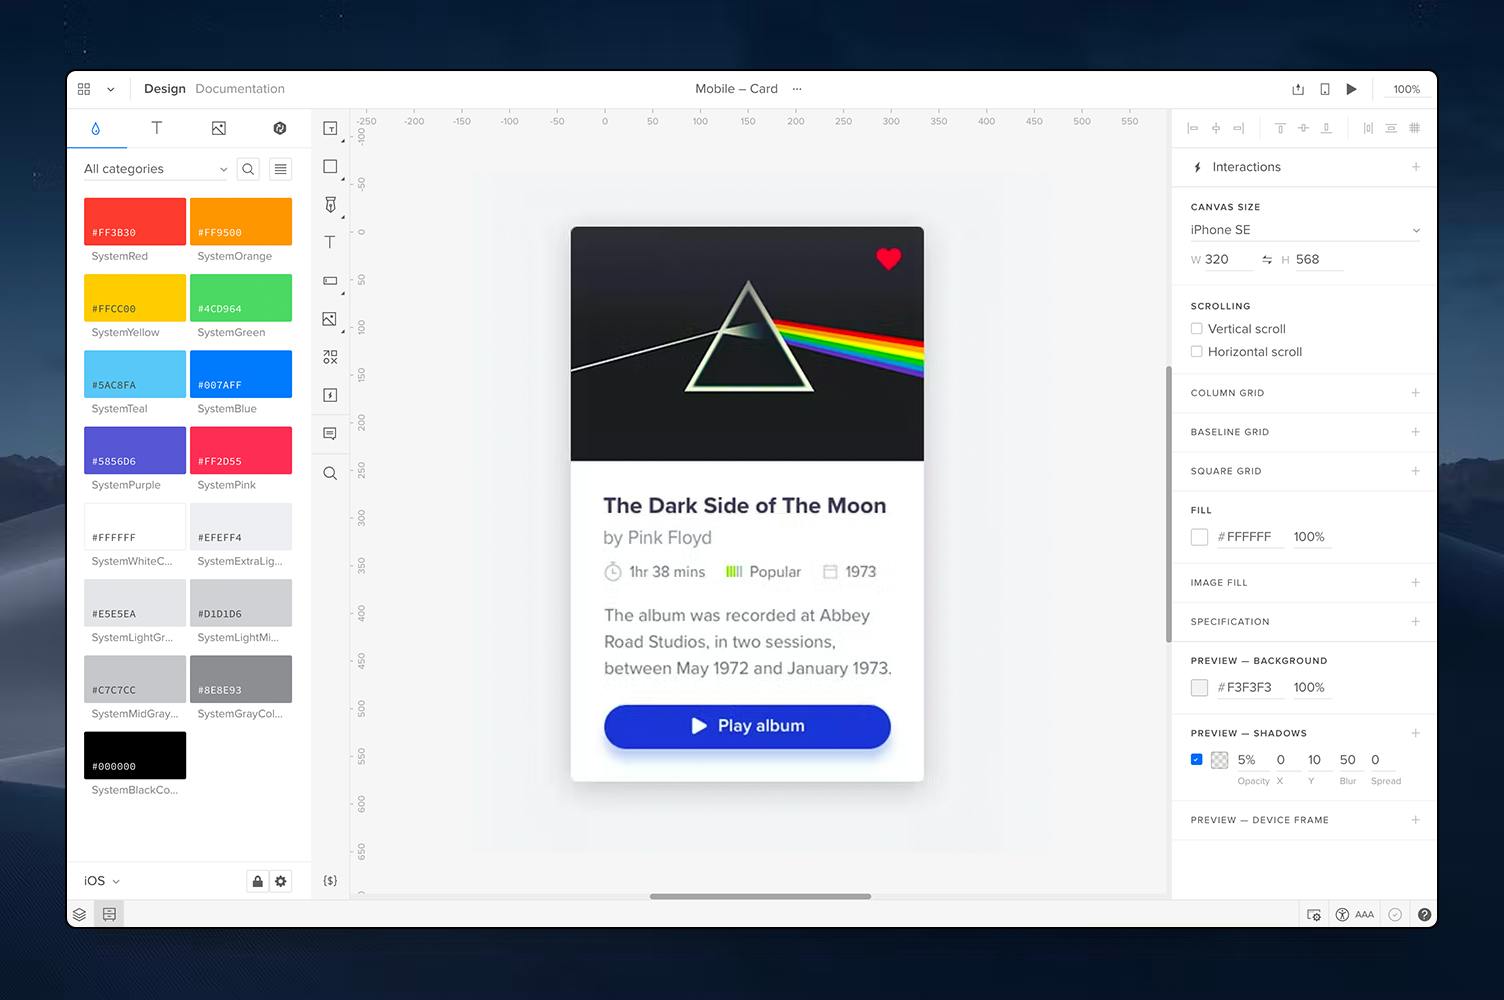Open the Comment tool

click(x=330, y=433)
